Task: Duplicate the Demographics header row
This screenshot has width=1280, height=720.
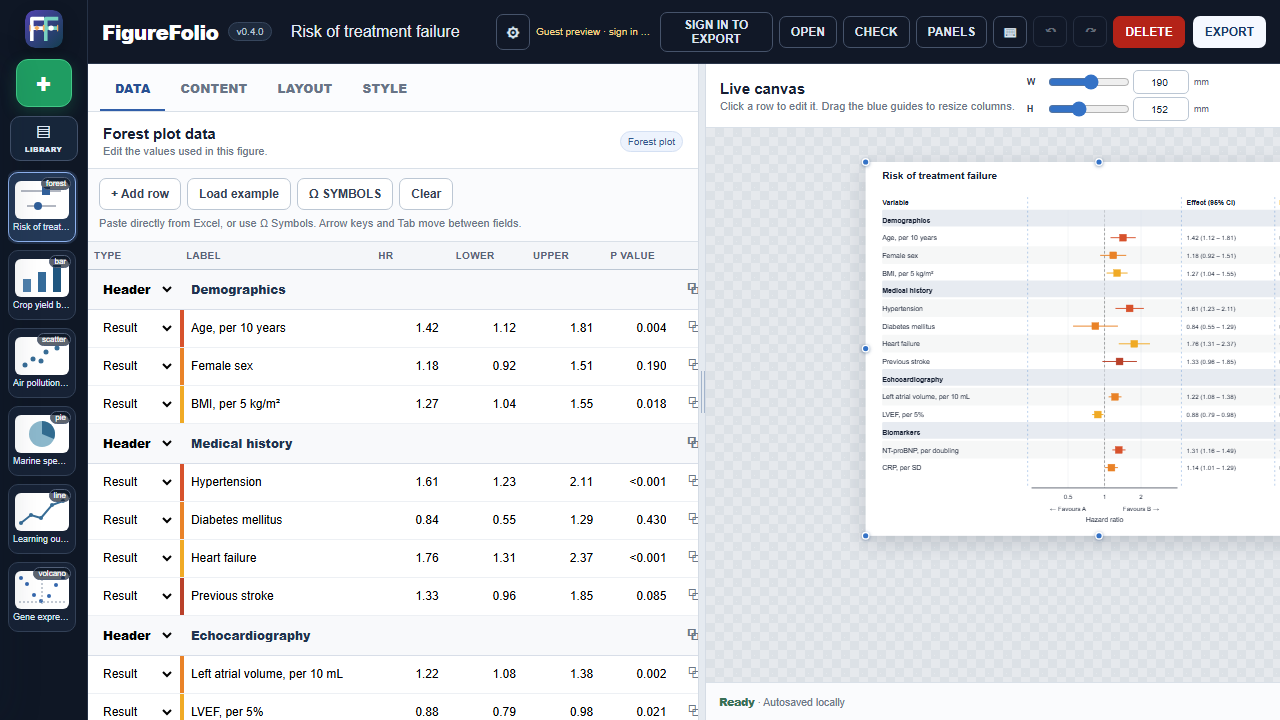Action: [692, 289]
